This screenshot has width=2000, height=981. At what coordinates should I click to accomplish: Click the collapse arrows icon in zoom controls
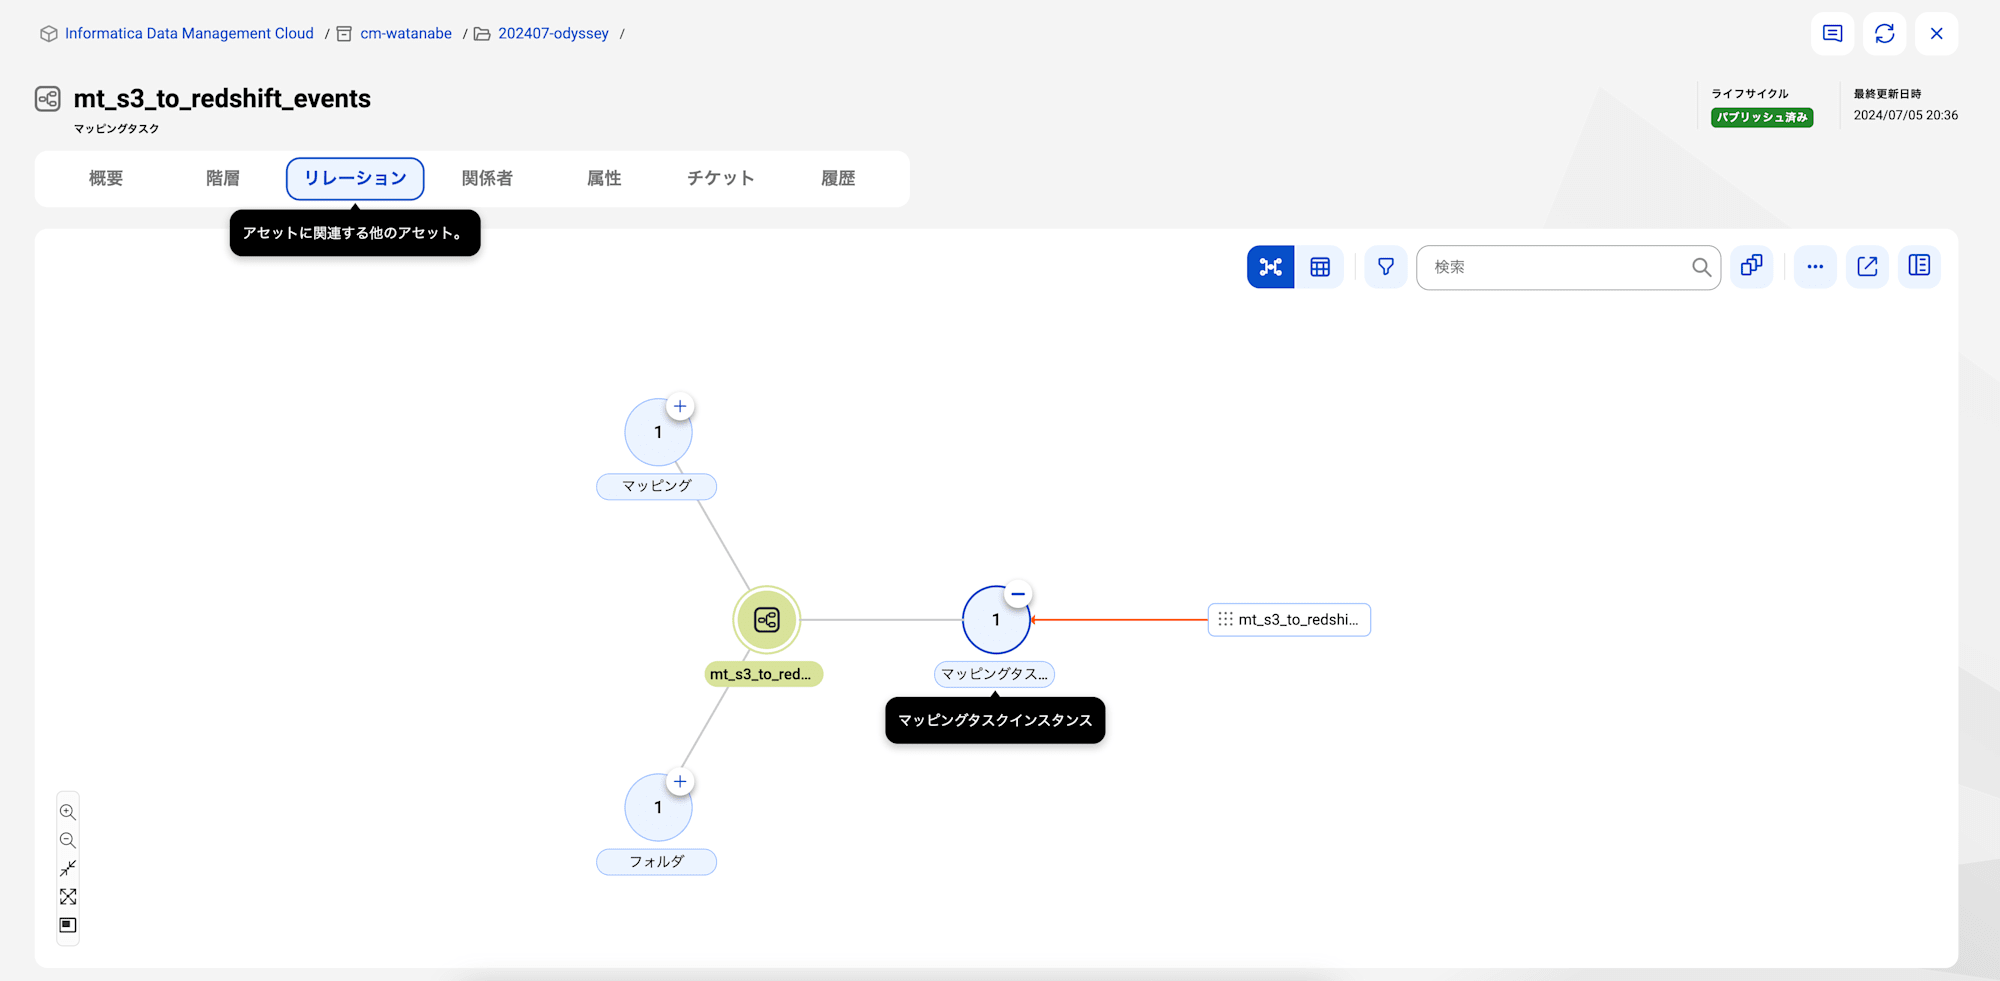68,868
